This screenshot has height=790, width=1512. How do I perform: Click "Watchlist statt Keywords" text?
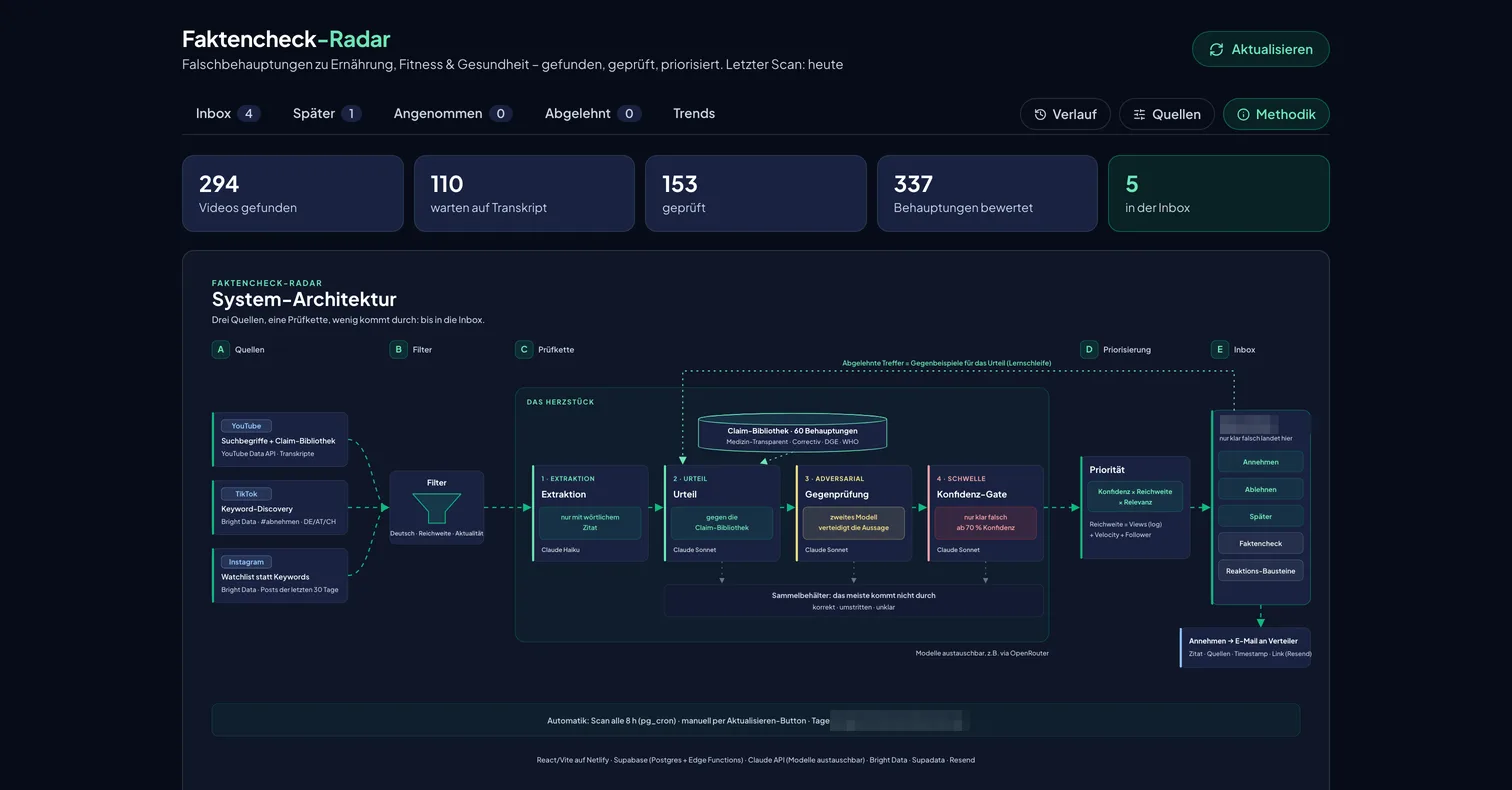pos(265,577)
